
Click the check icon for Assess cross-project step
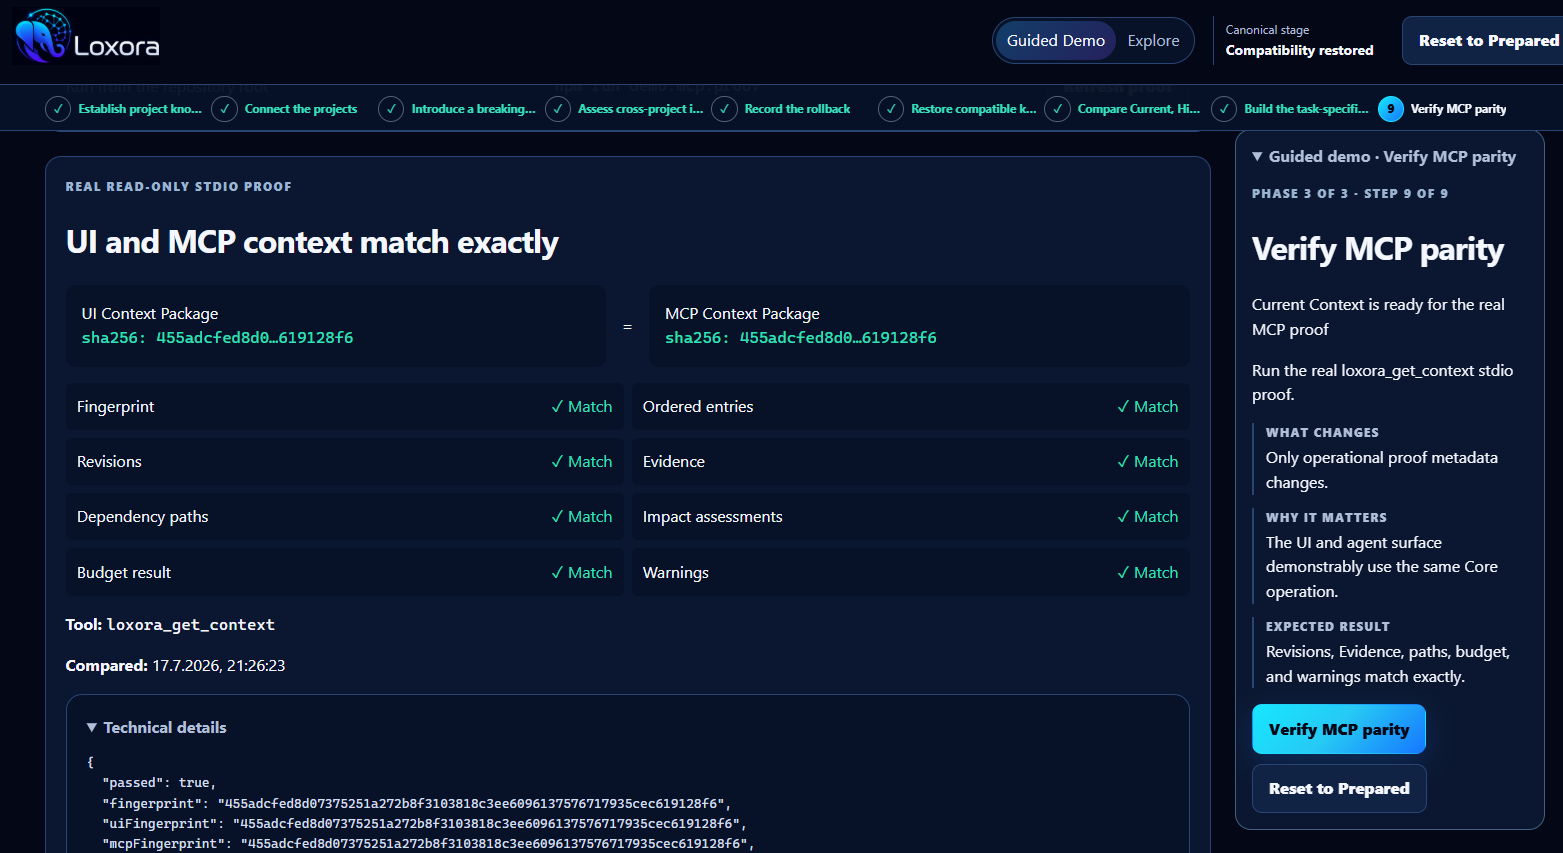558,109
